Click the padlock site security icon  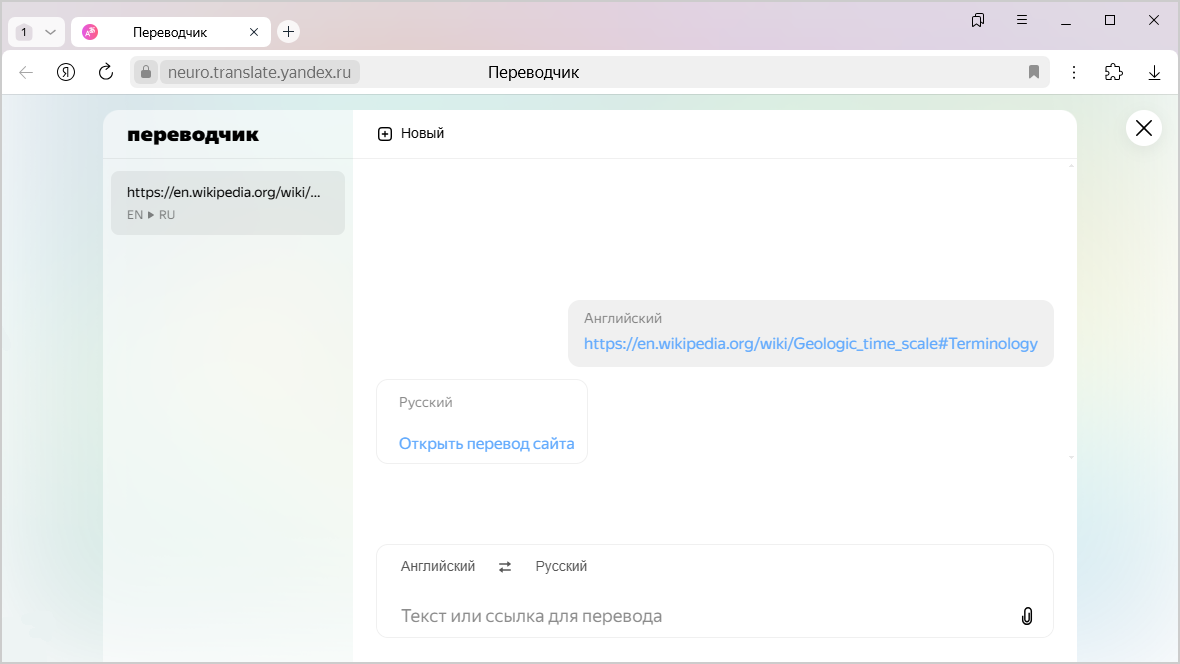pyautogui.click(x=146, y=72)
